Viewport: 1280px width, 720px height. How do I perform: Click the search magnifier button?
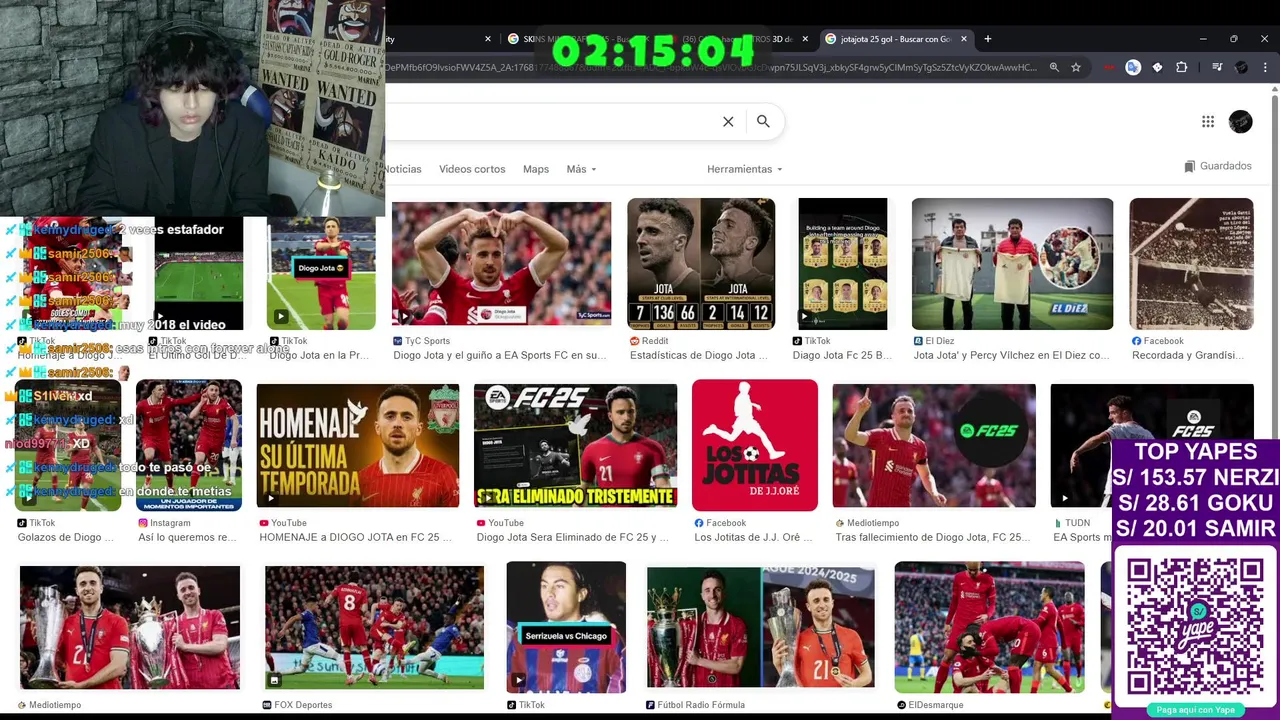pyautogui.click(x=763, y=121)
